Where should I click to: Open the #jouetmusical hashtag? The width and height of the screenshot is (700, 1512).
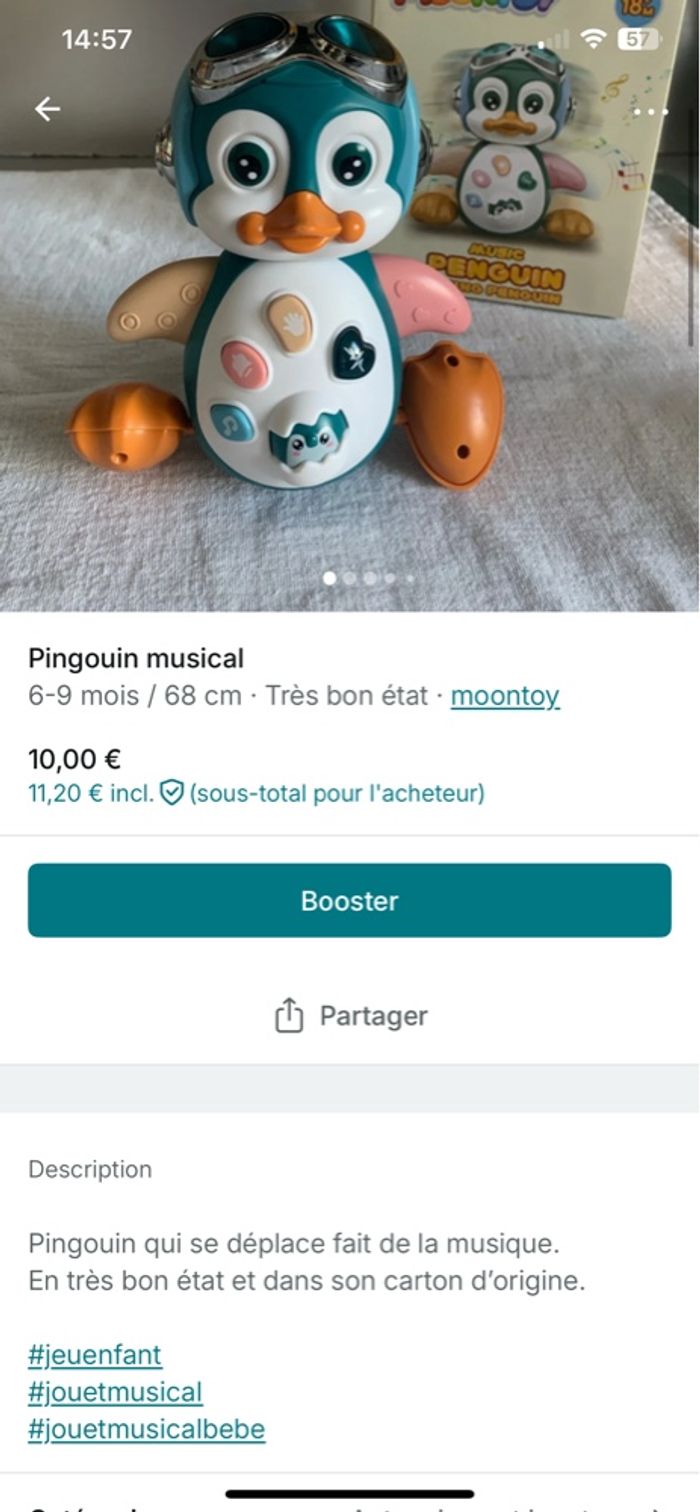click(x=115, y=1392)
